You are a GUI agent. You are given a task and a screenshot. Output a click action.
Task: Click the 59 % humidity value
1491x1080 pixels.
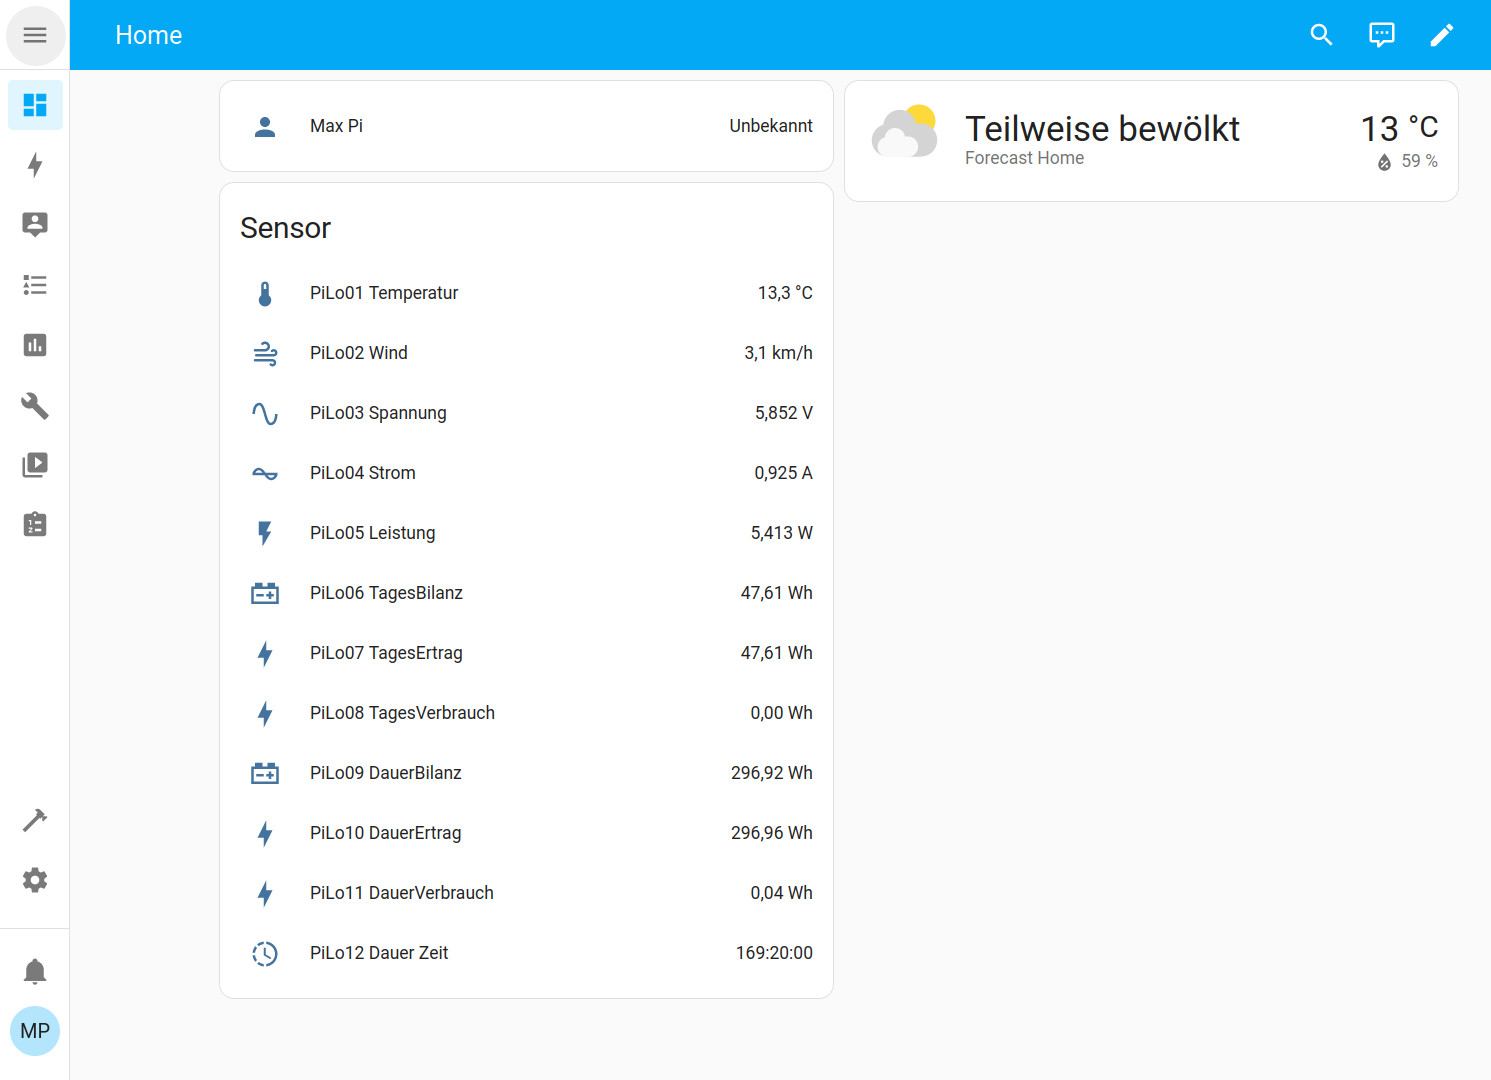click(1419, 161)
